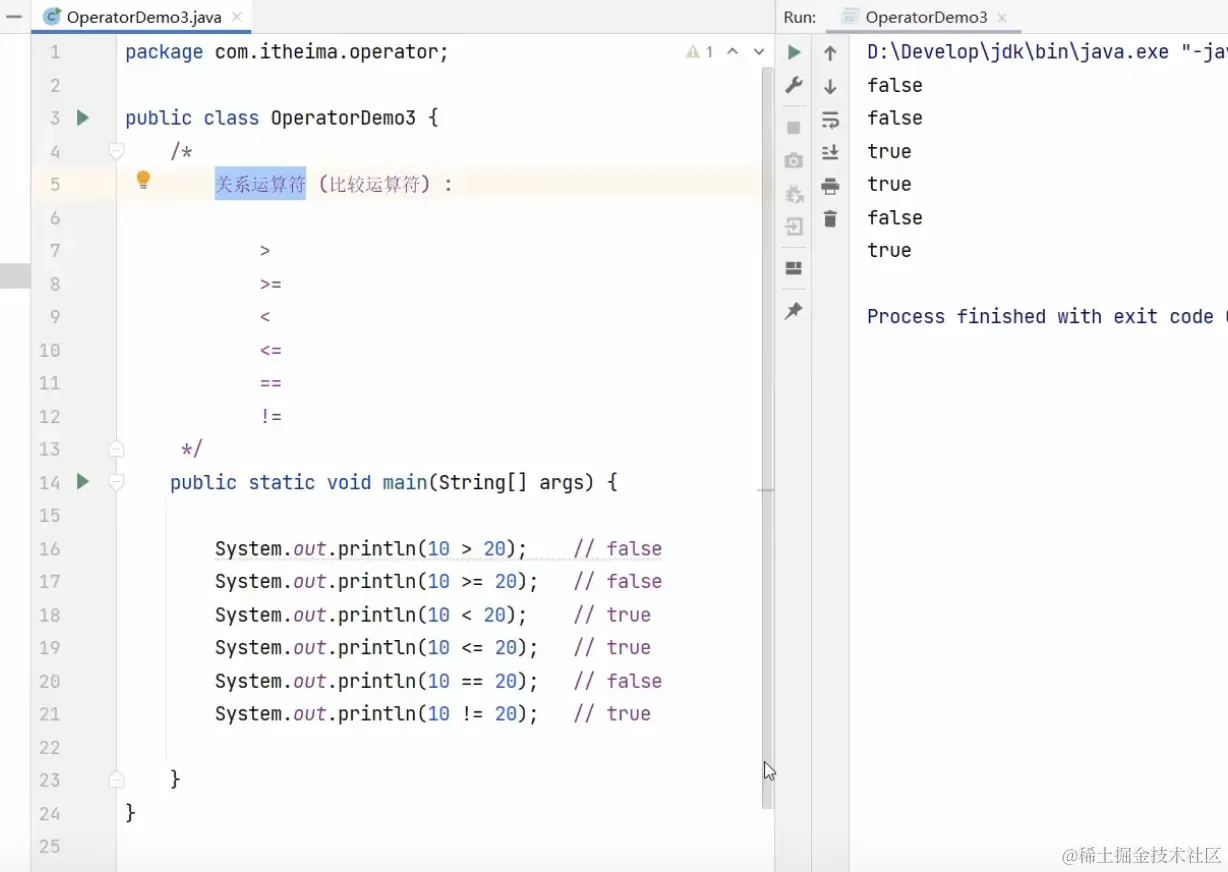Click the == operator on line 11
Image resolution: width=1228 pixels, height=872 pixels.
click(x=271, y=383)
